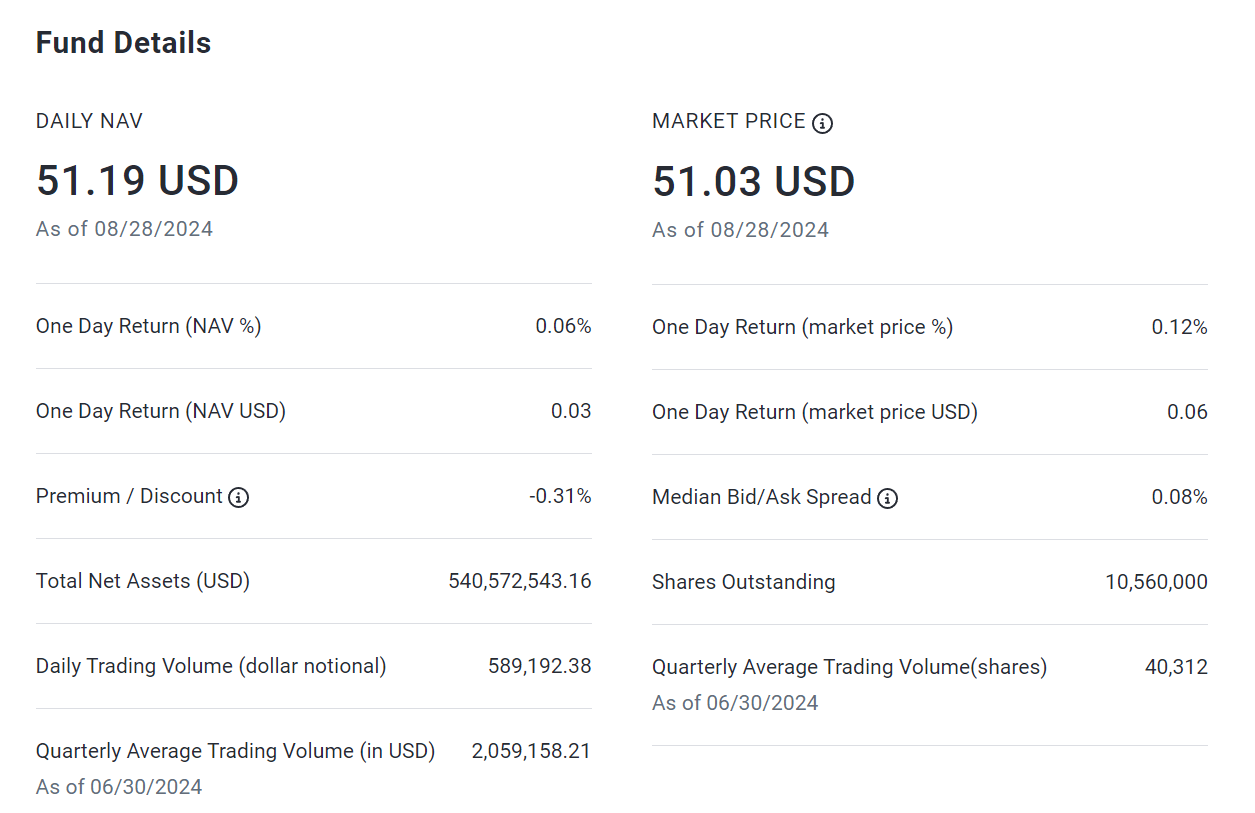1255x813 pixels.
Task: Click the -0.31% premium discount value
Action: coord(560,496)
